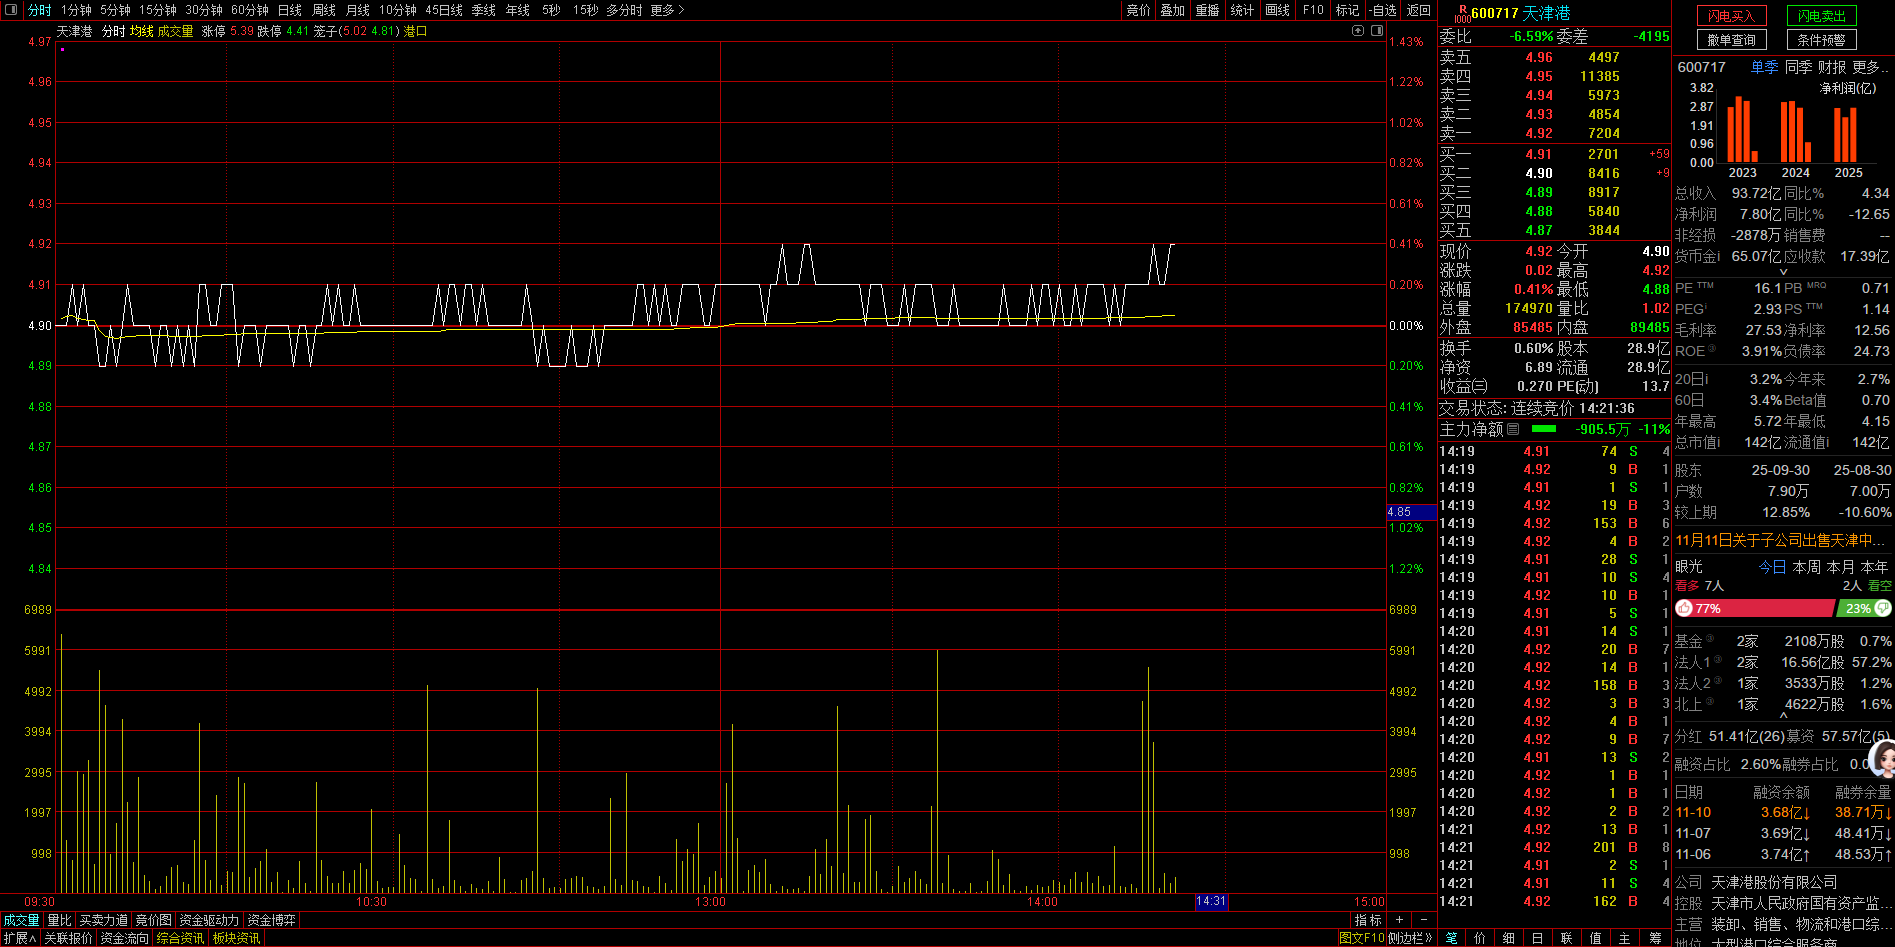Image resolution: width=1895 pixels, height=947 pixels.
Task: Select 本月 sentiment period
Action: coord(1840,567)
